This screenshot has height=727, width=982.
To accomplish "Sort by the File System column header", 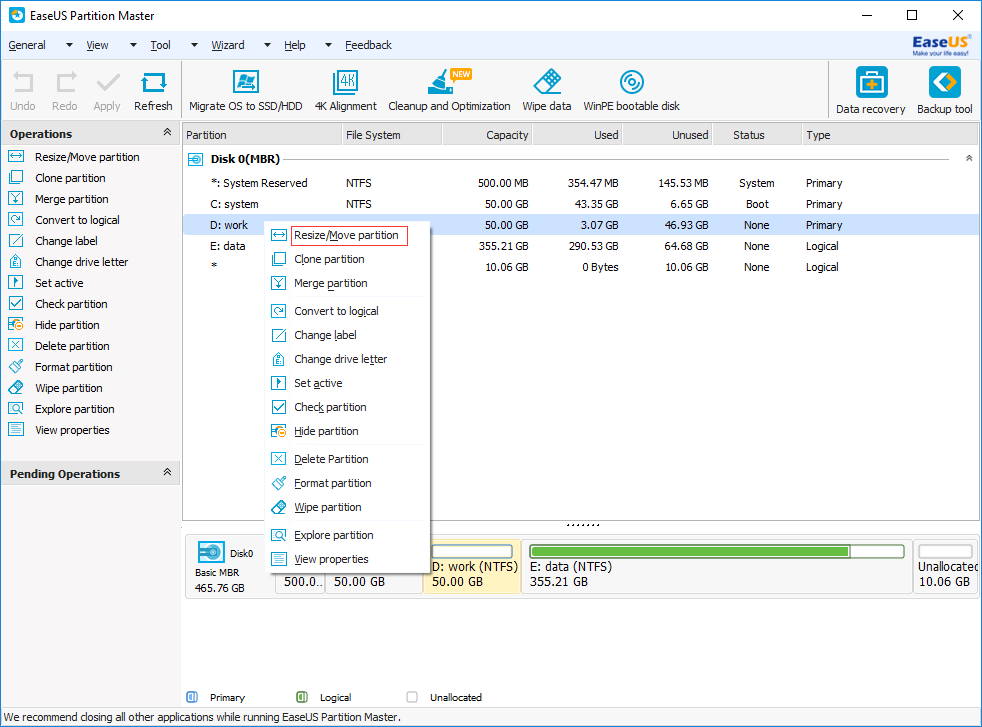I will click(392, 135).
